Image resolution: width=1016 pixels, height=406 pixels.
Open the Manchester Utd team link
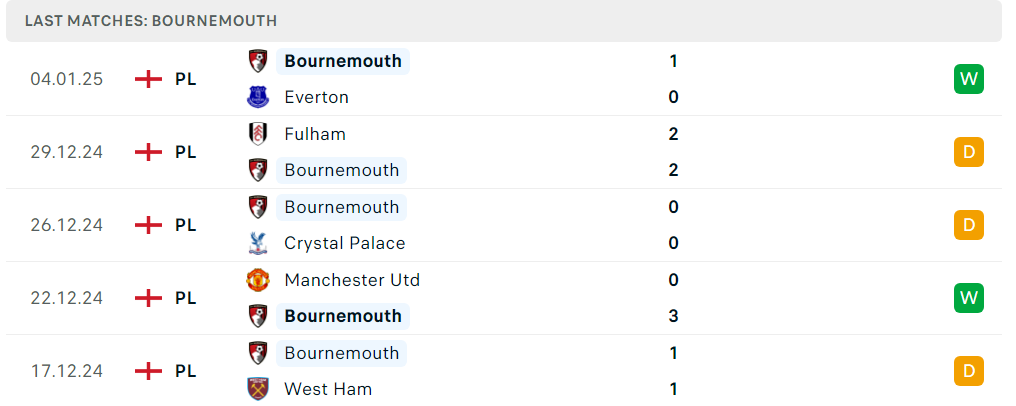(x=352, y=280)
